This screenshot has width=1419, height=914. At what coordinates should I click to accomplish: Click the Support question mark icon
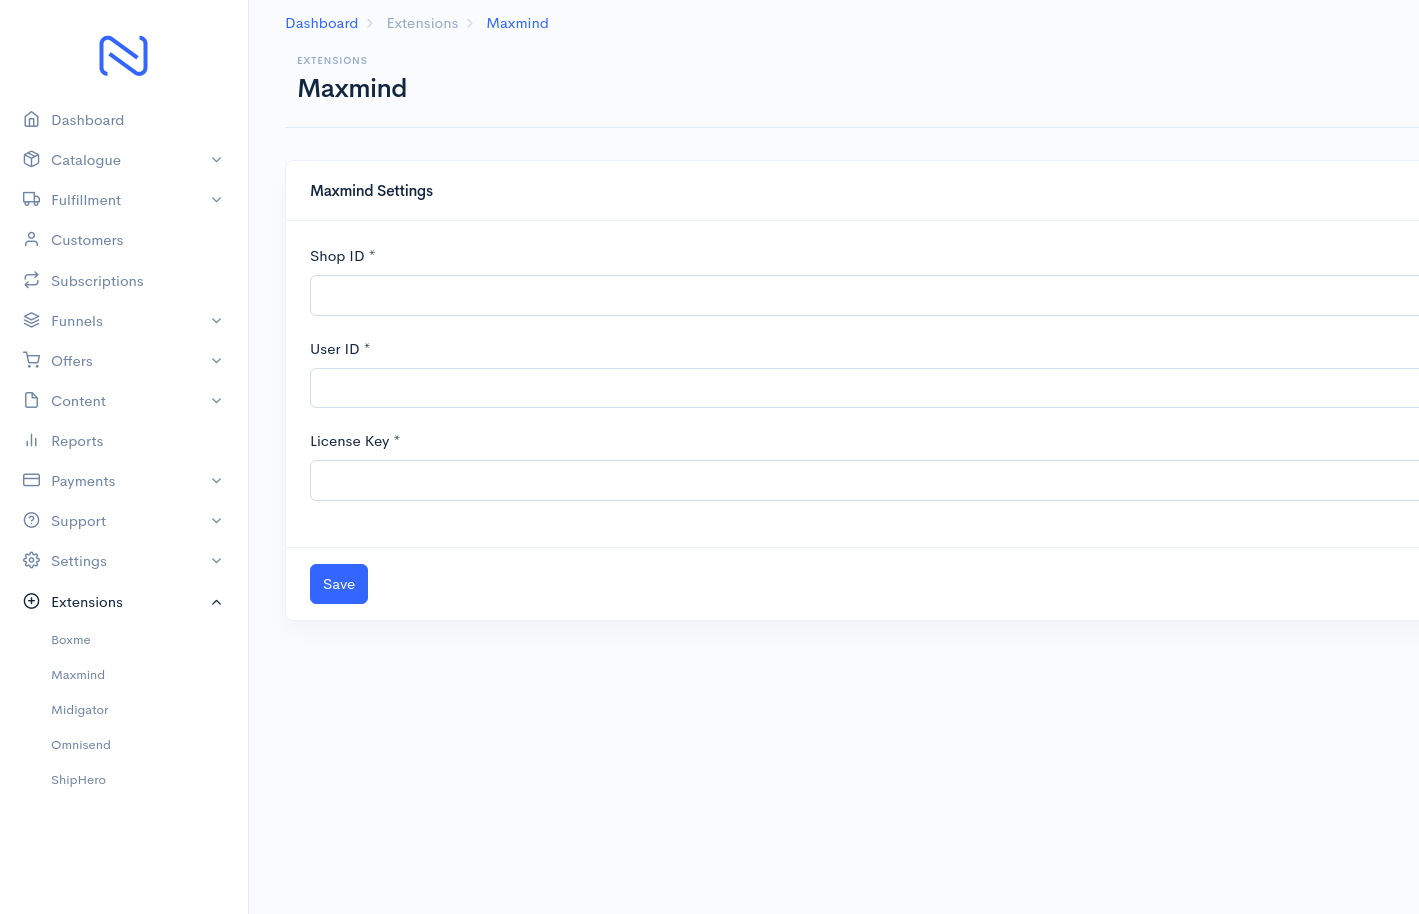coord(31,520)
